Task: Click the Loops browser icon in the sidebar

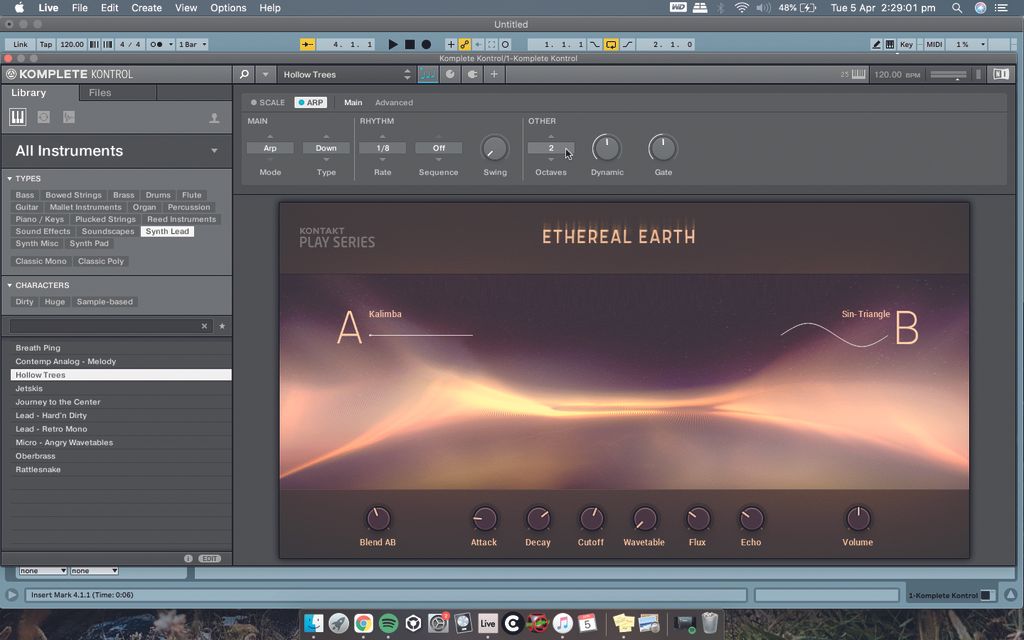Action: (x=44, y=117)
